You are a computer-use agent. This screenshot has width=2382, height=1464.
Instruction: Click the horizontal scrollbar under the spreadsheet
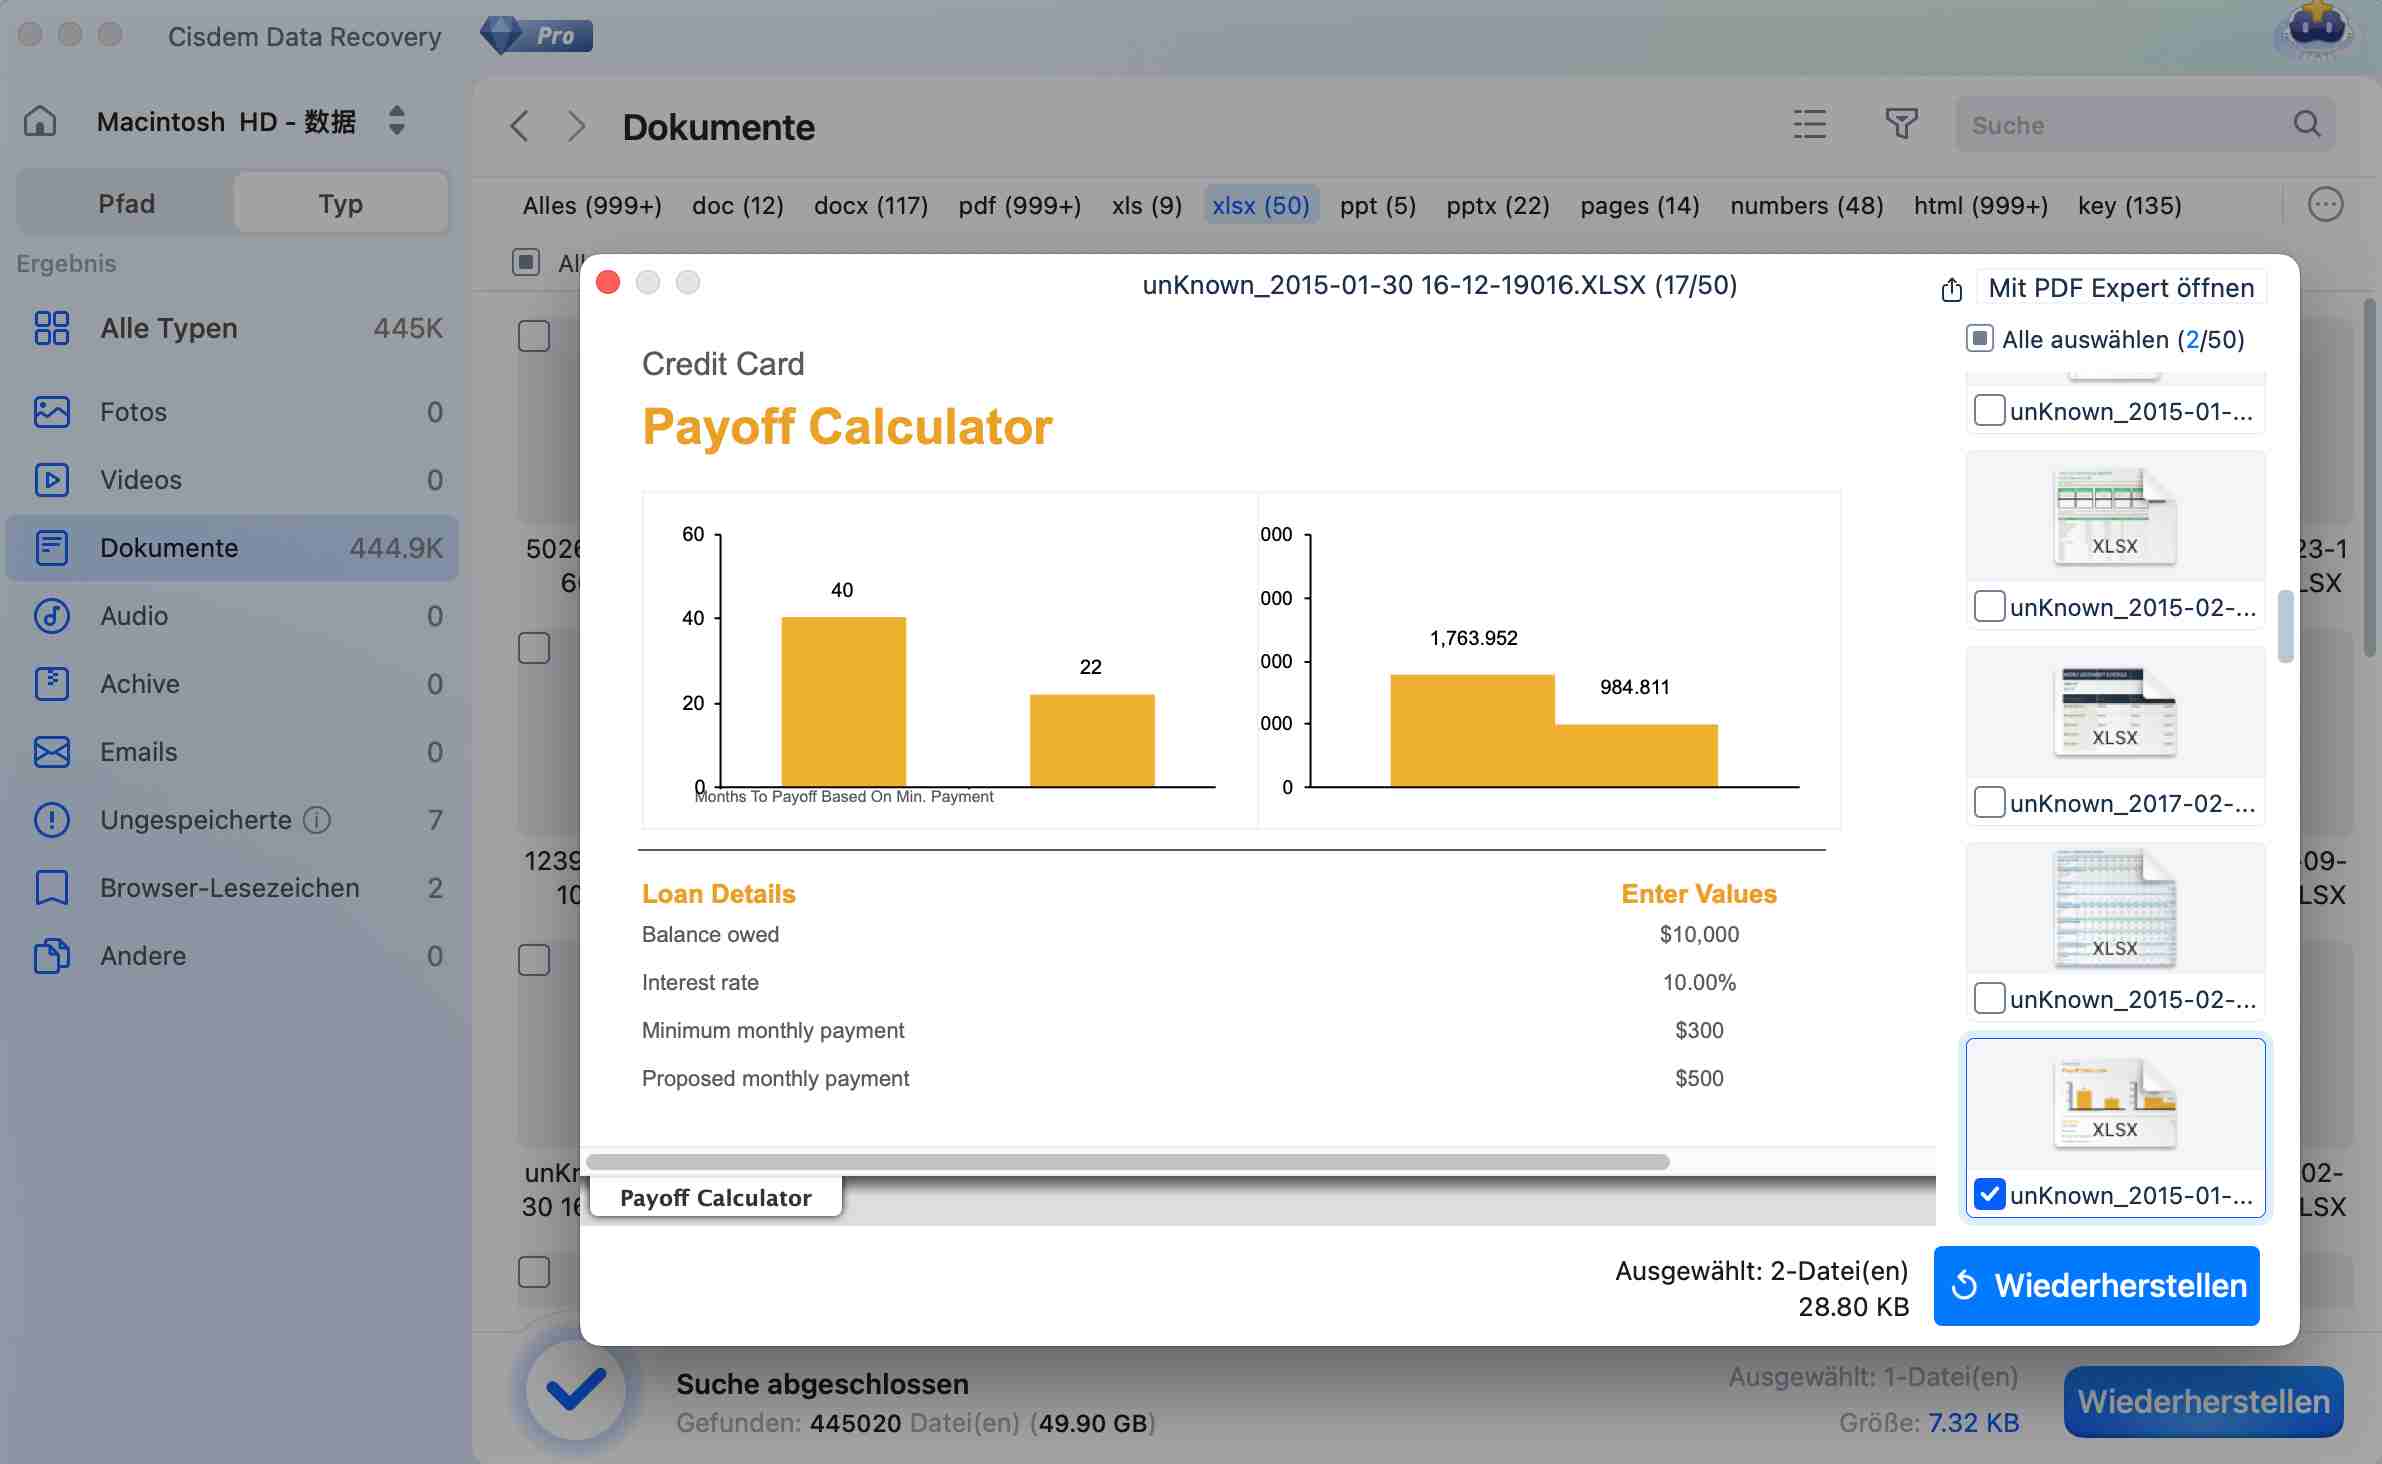tap(1127, 1162)
